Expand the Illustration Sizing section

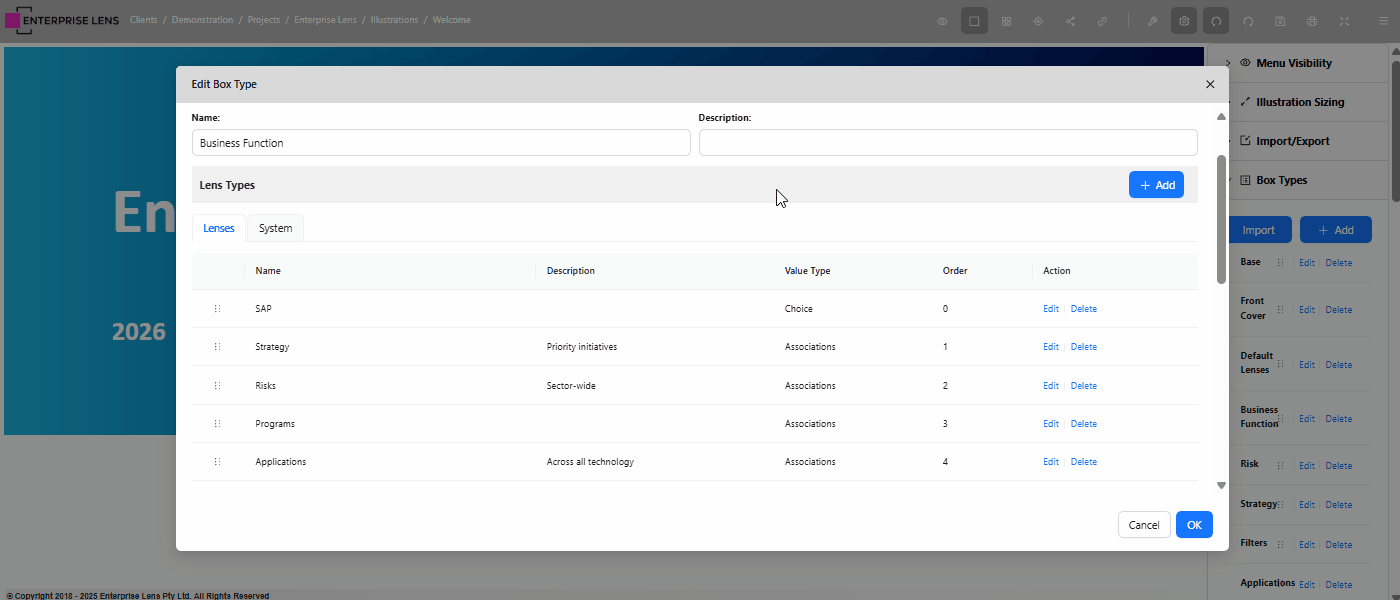(x=1299, y=102)
